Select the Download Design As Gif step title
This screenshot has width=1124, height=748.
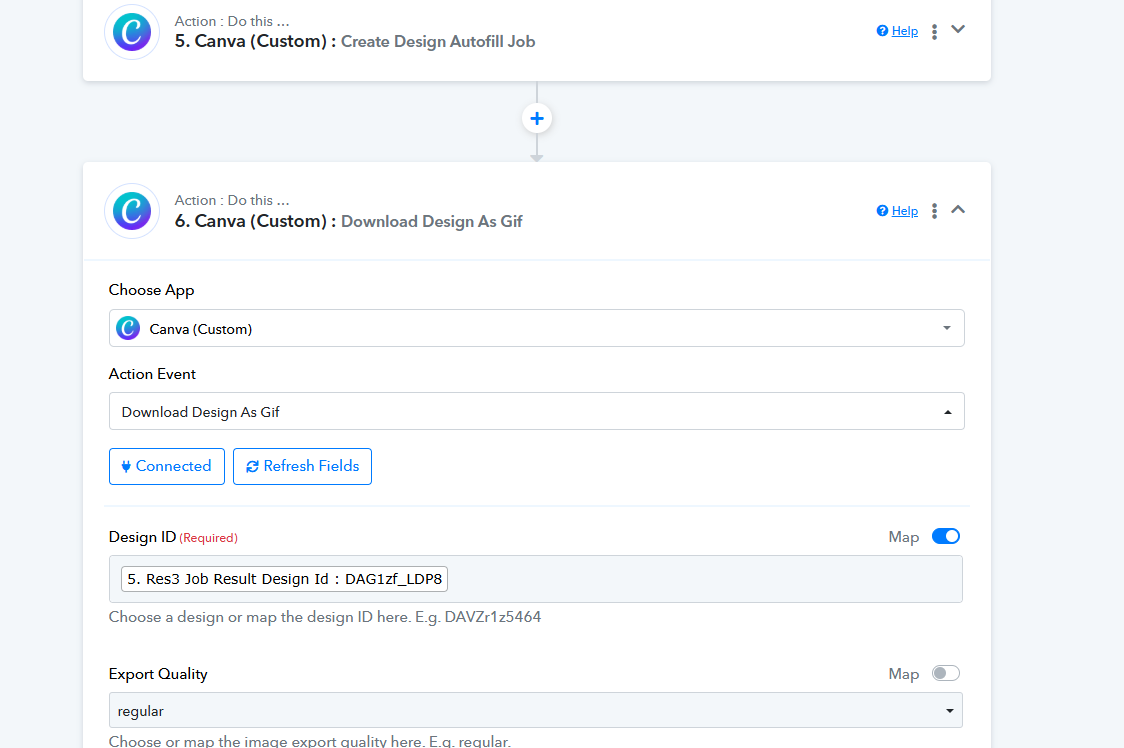[x=431, y=222]
